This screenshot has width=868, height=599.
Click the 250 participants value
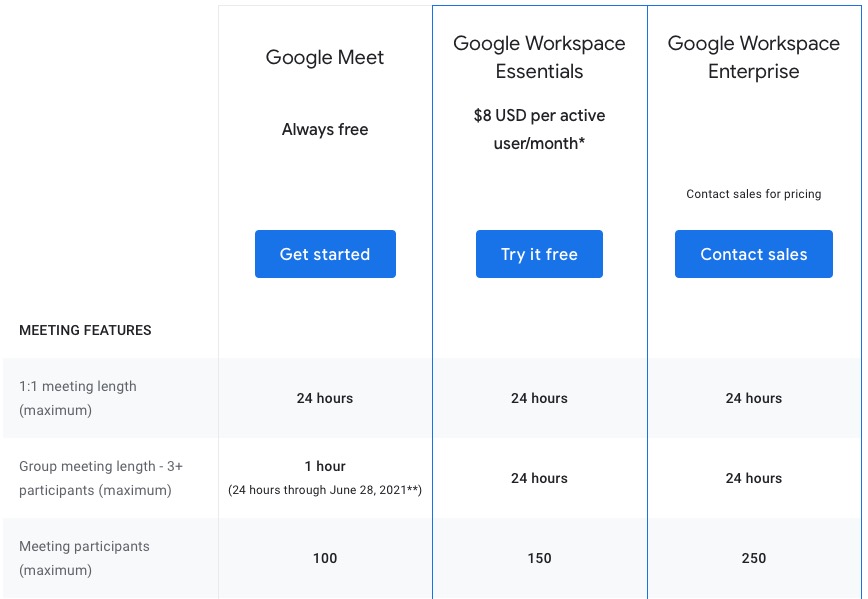(753, 558)
